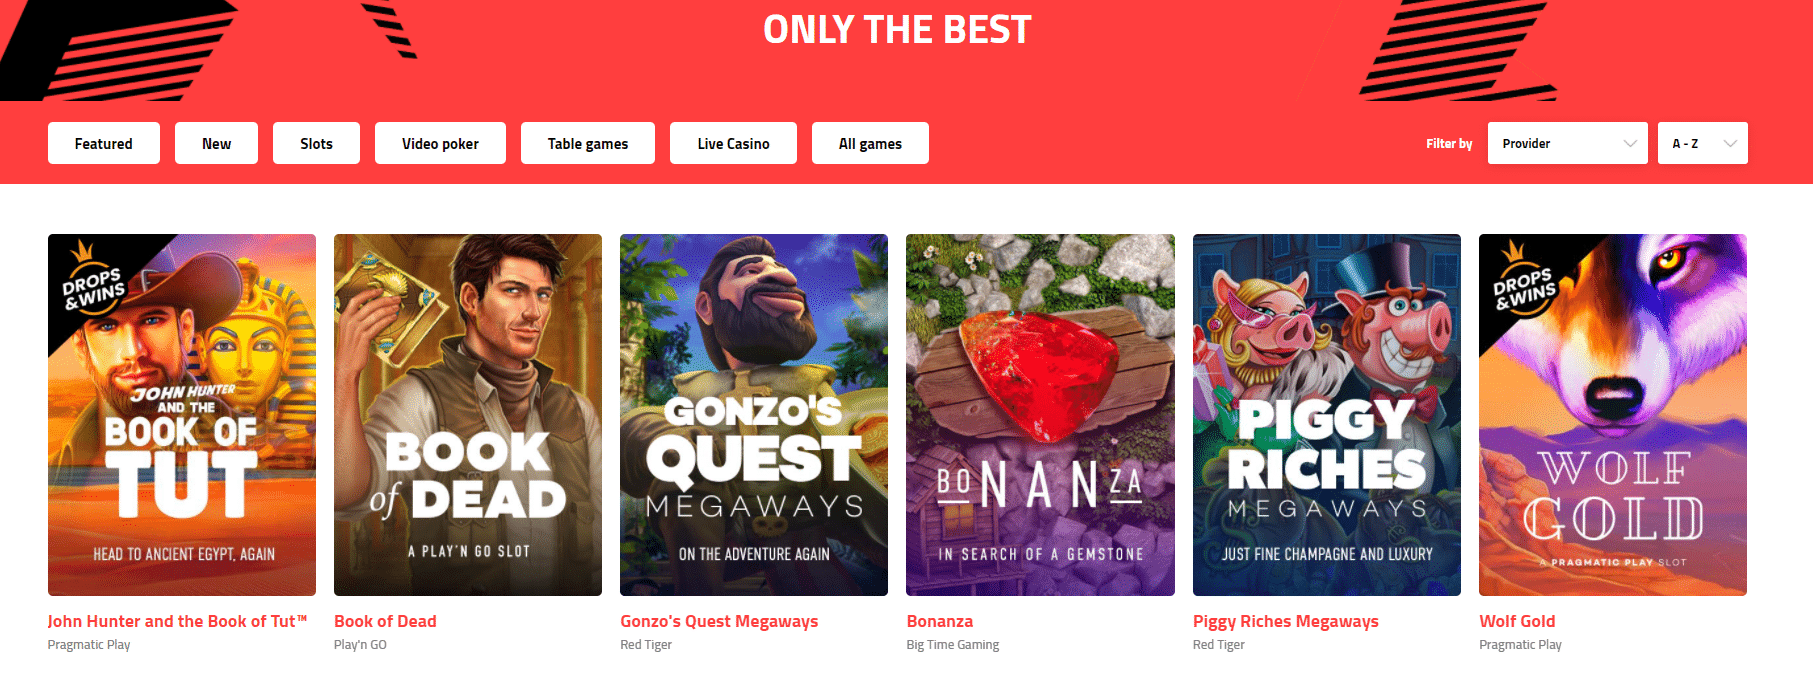Open the Bonanza gemstone game tile
The height and width of the screenshot is (673, 1813).
point(1040,415)
